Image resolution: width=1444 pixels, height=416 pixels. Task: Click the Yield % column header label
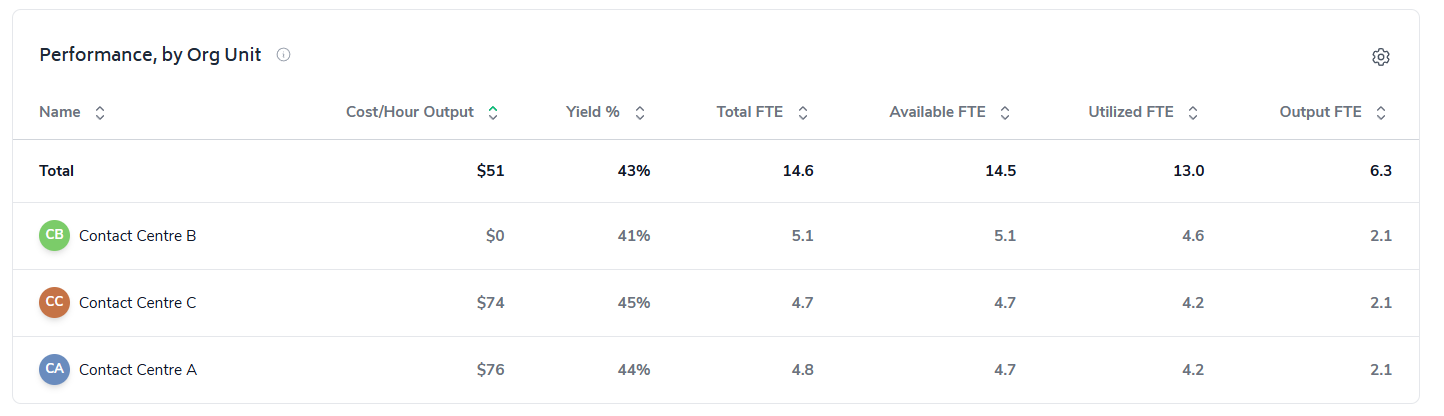coord(592,112)
